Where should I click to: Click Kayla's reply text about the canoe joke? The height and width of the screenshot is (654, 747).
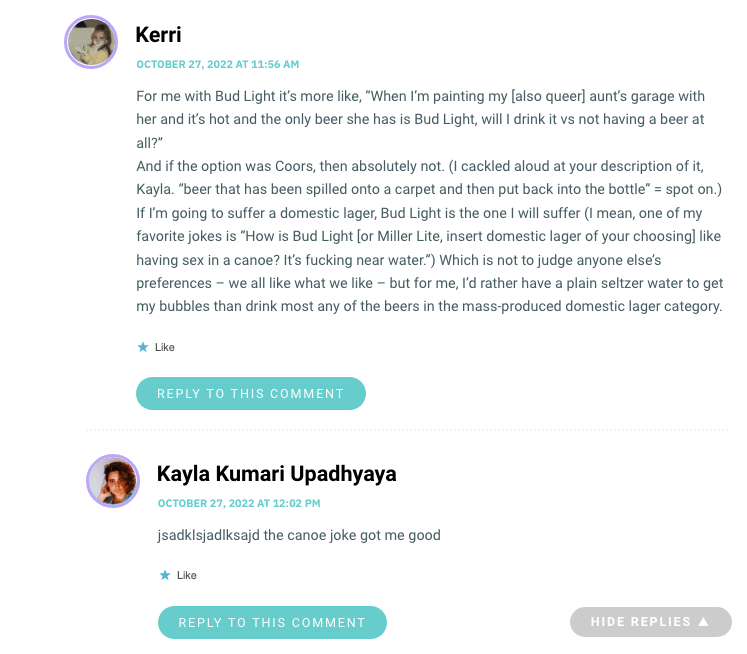click(x=299, y=535)
